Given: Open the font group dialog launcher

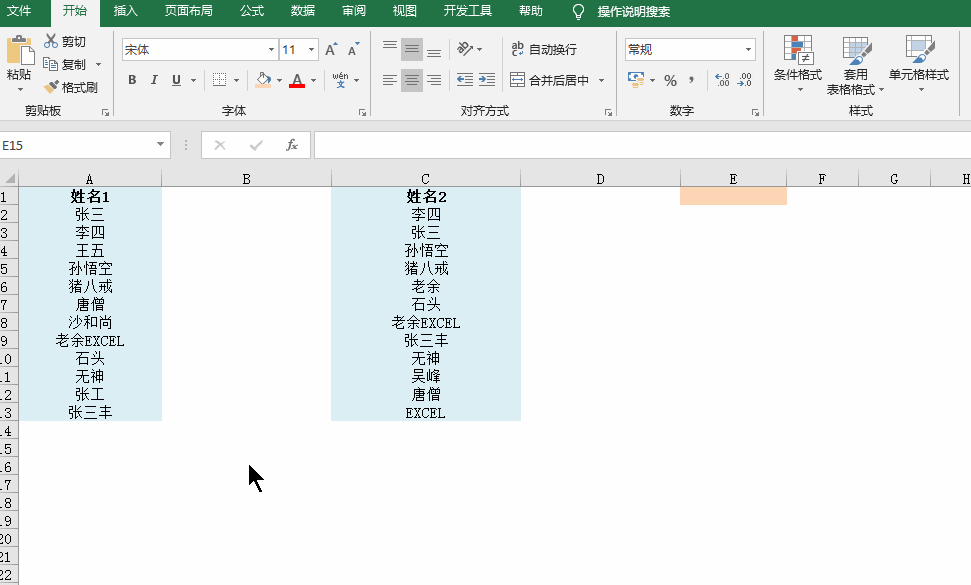Looking at the screenshot, I should pos(362,113).
